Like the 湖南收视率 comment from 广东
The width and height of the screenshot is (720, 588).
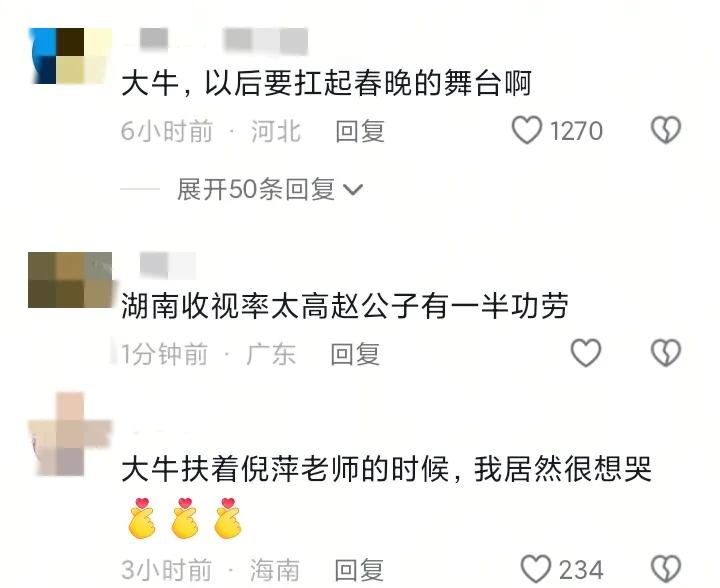pyautogui.click(x=585, y=353)
